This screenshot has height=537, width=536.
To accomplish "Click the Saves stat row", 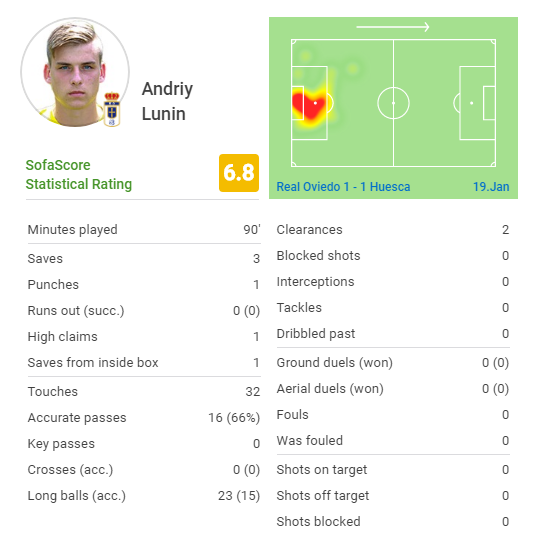I will coord(144,259).
